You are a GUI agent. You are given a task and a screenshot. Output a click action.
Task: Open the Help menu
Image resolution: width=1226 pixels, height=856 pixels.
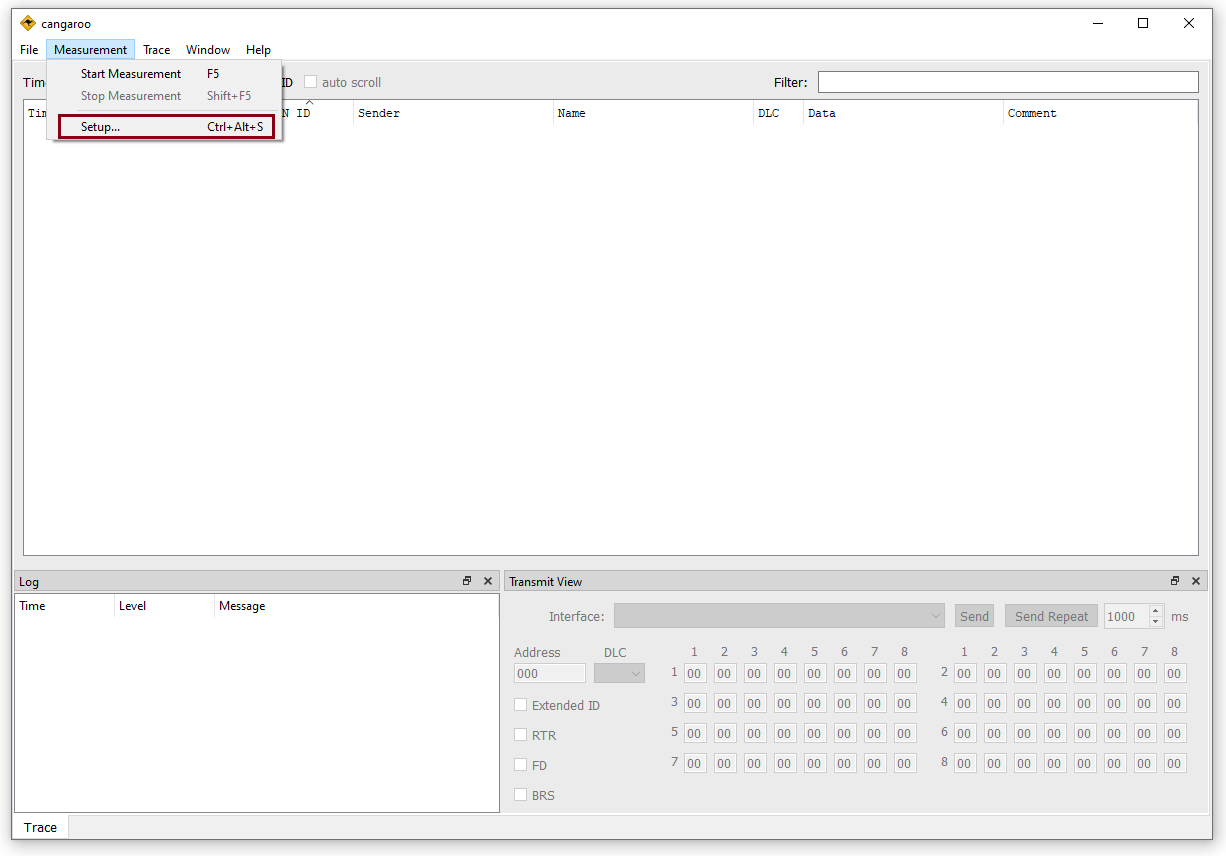tap(258, 50)
